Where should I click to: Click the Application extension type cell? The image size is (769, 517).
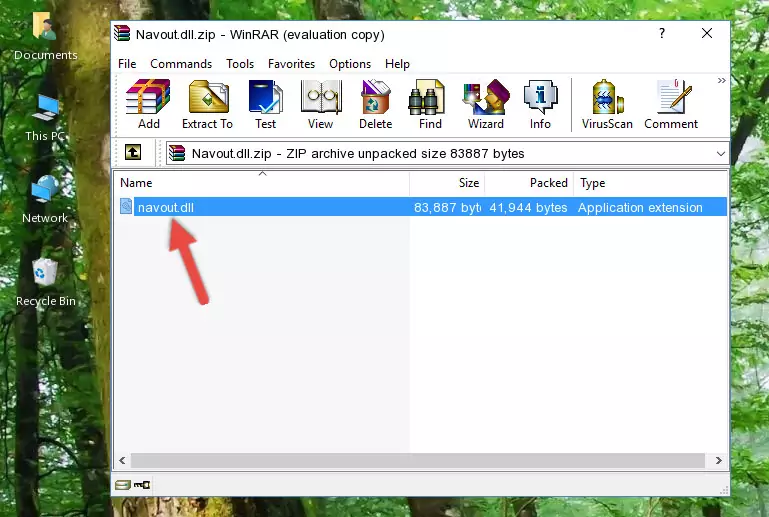(x=640, y=207)
